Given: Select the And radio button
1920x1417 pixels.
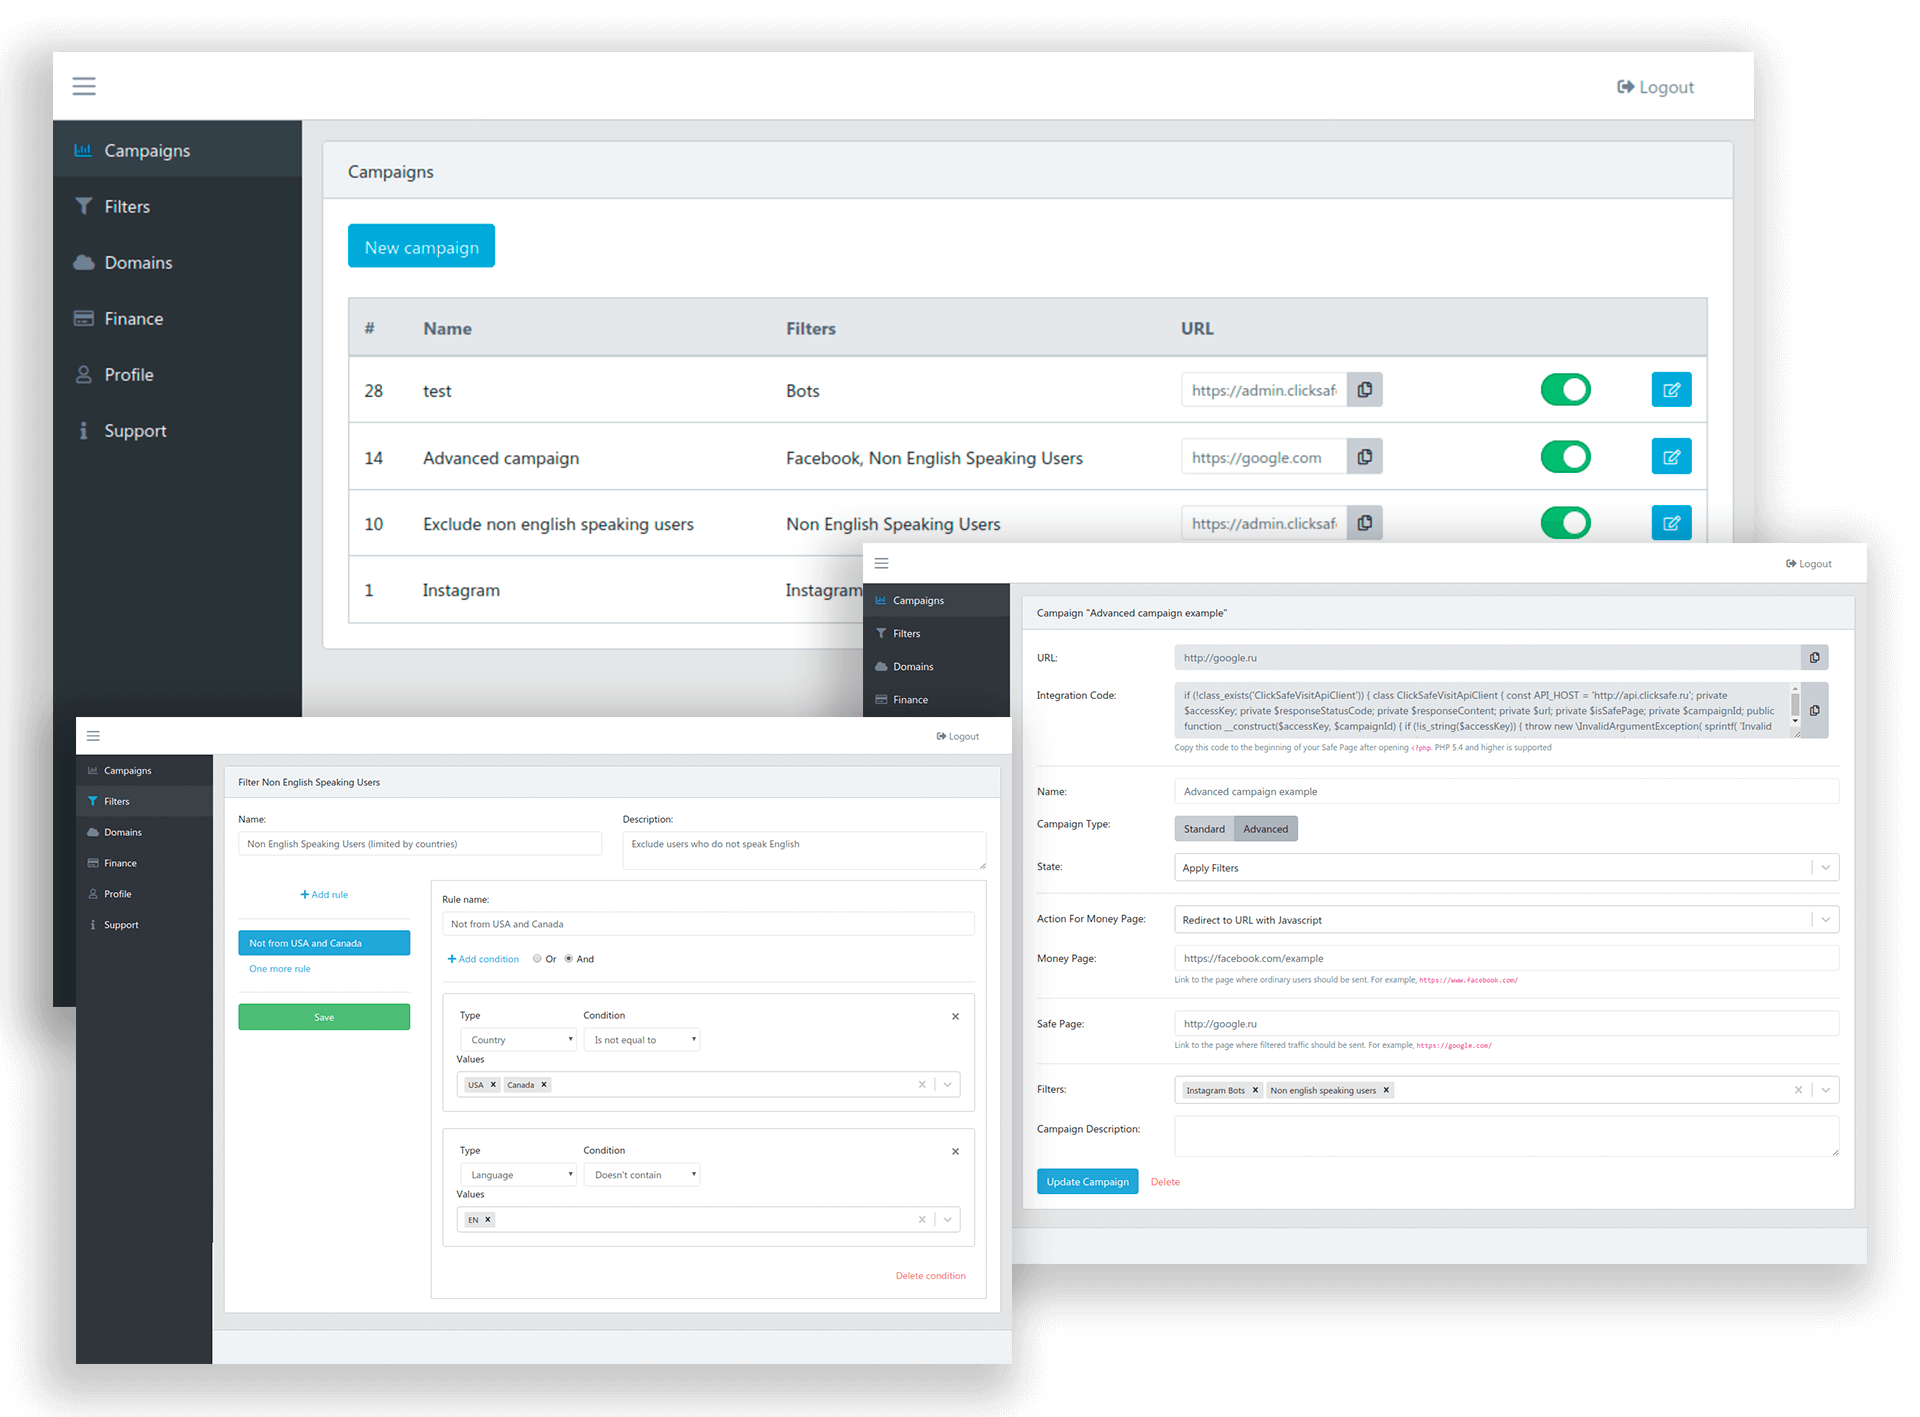Looking at the screenshot, I should coord(569,959).
